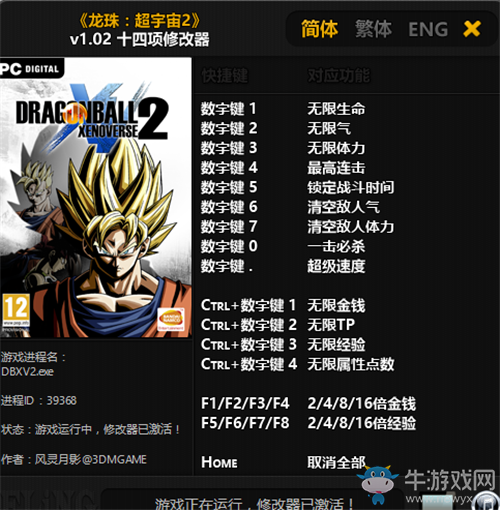Enable 一击必杀 option

336,247
